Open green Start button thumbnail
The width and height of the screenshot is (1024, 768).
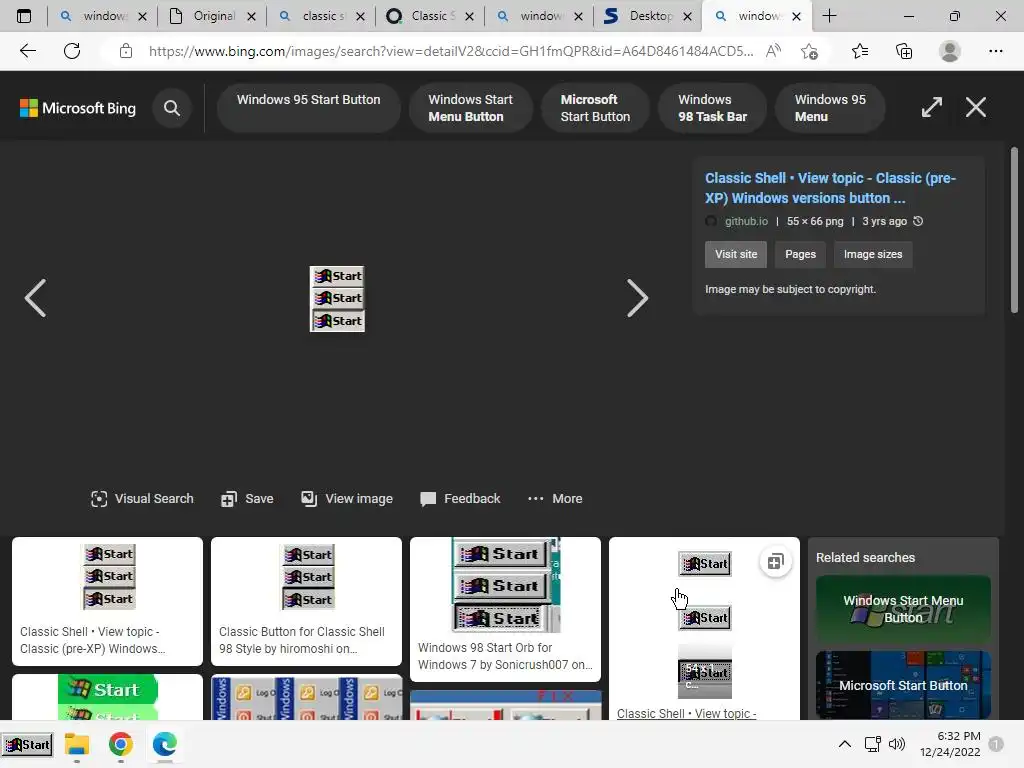[107, 697]
